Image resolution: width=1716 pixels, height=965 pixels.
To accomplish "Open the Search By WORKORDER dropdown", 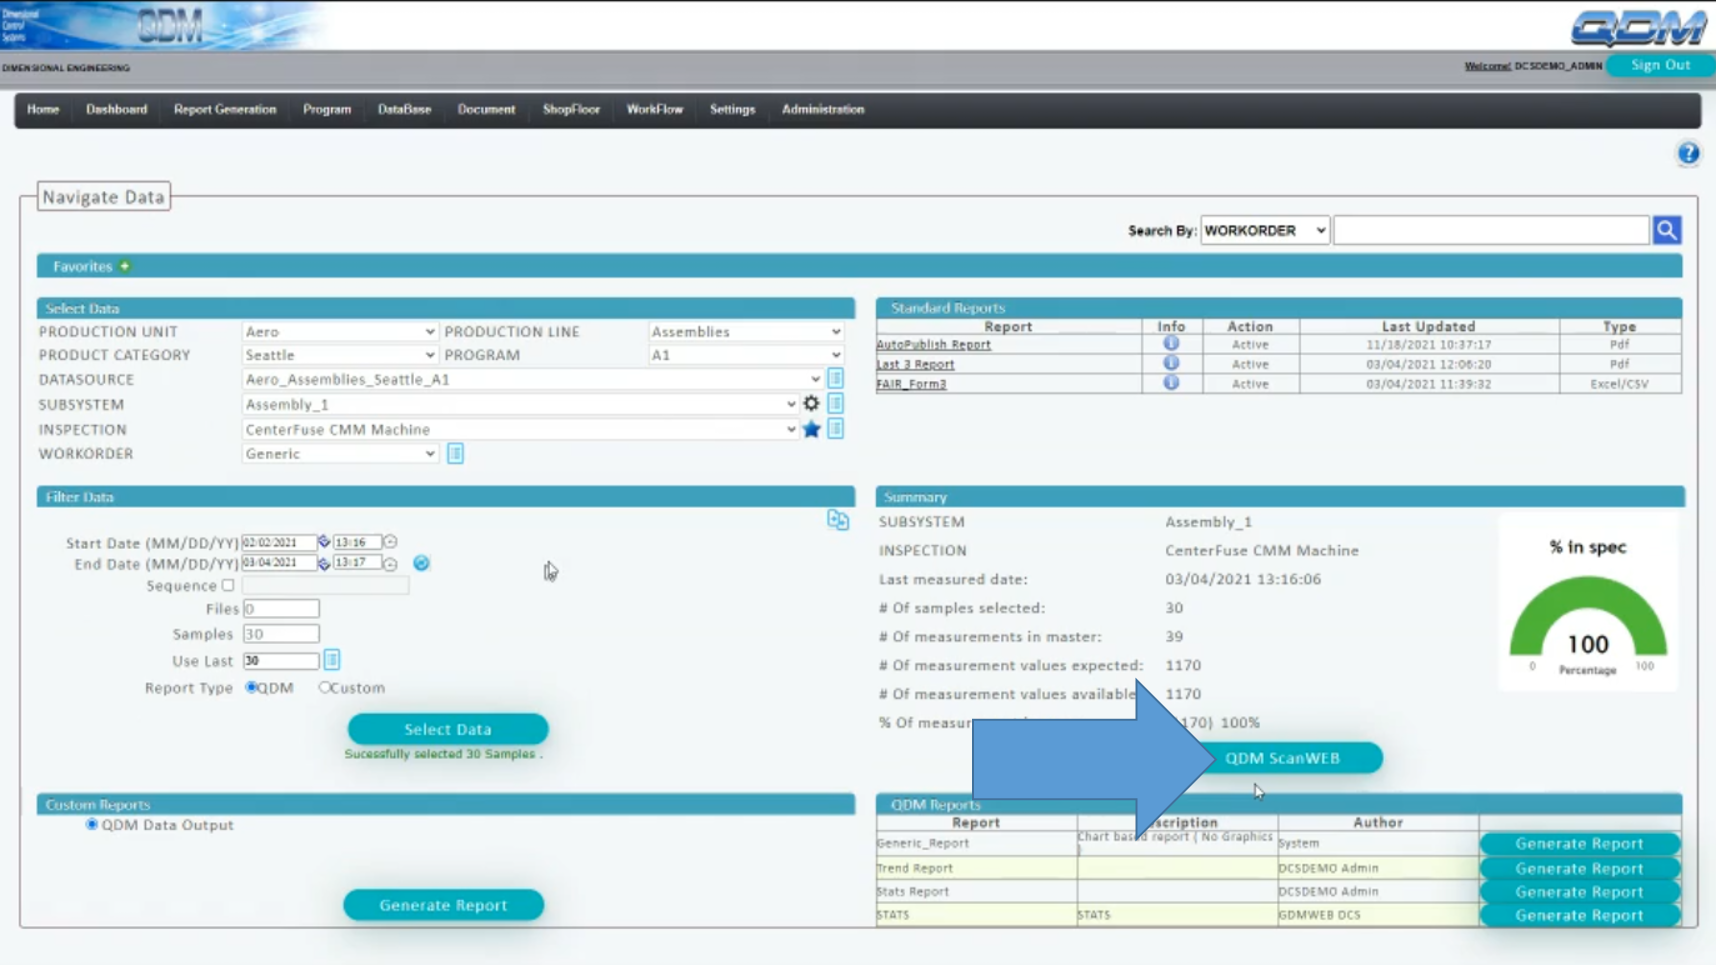I will pos(1264,230).
